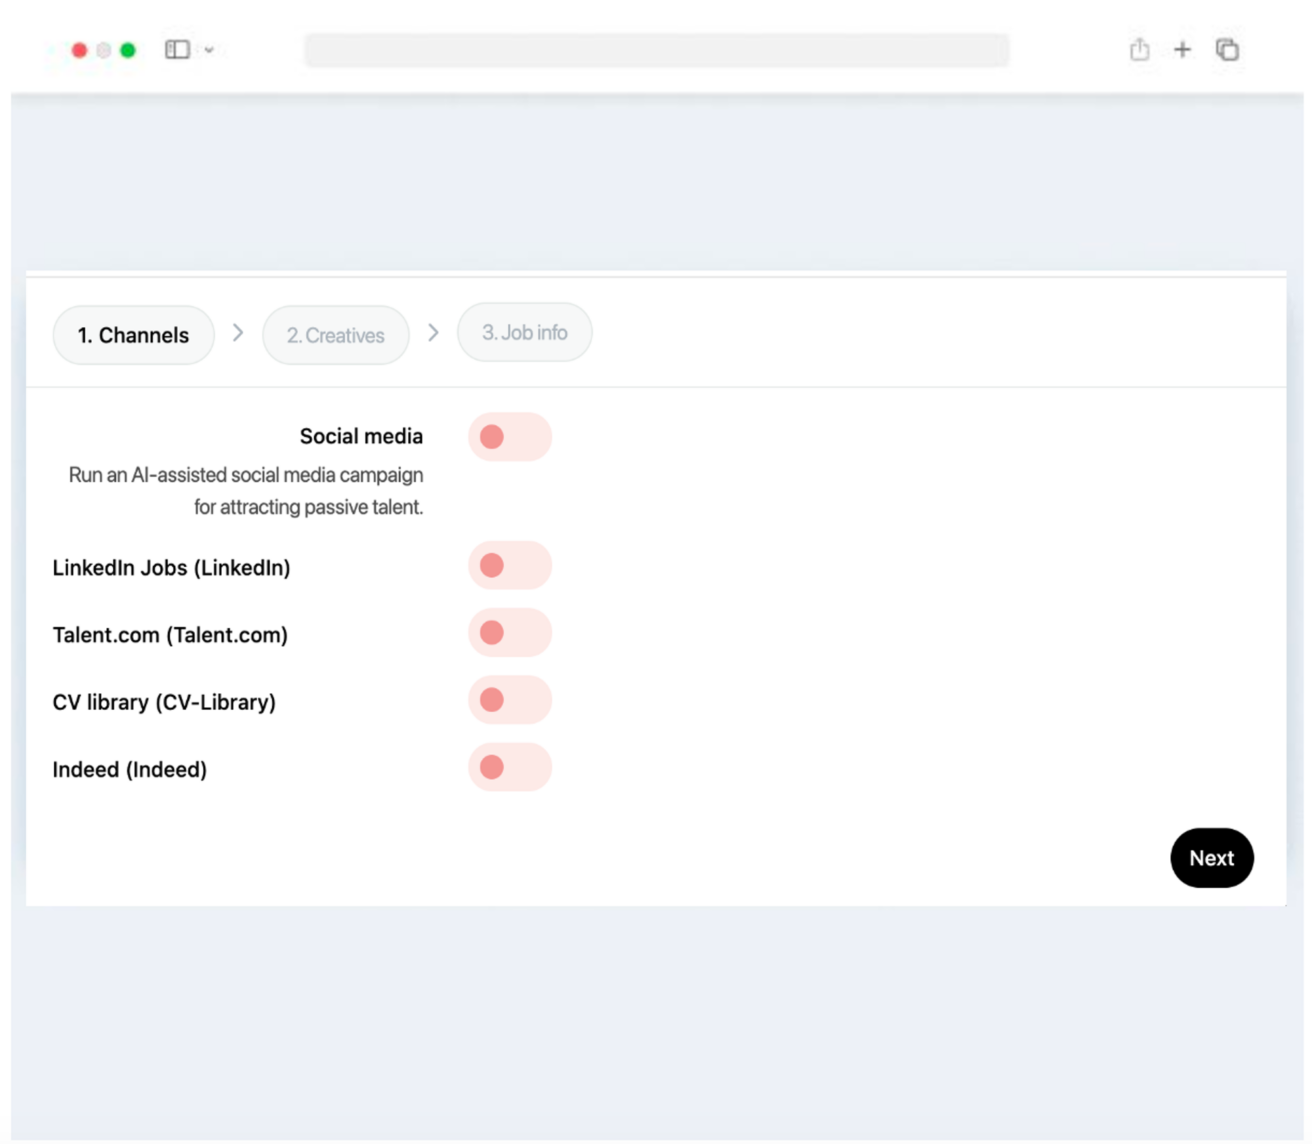This screenshot has width=1312, height=1144.
Task: Switch to the 2. Creatives step
Action: (x=335, y=335)
